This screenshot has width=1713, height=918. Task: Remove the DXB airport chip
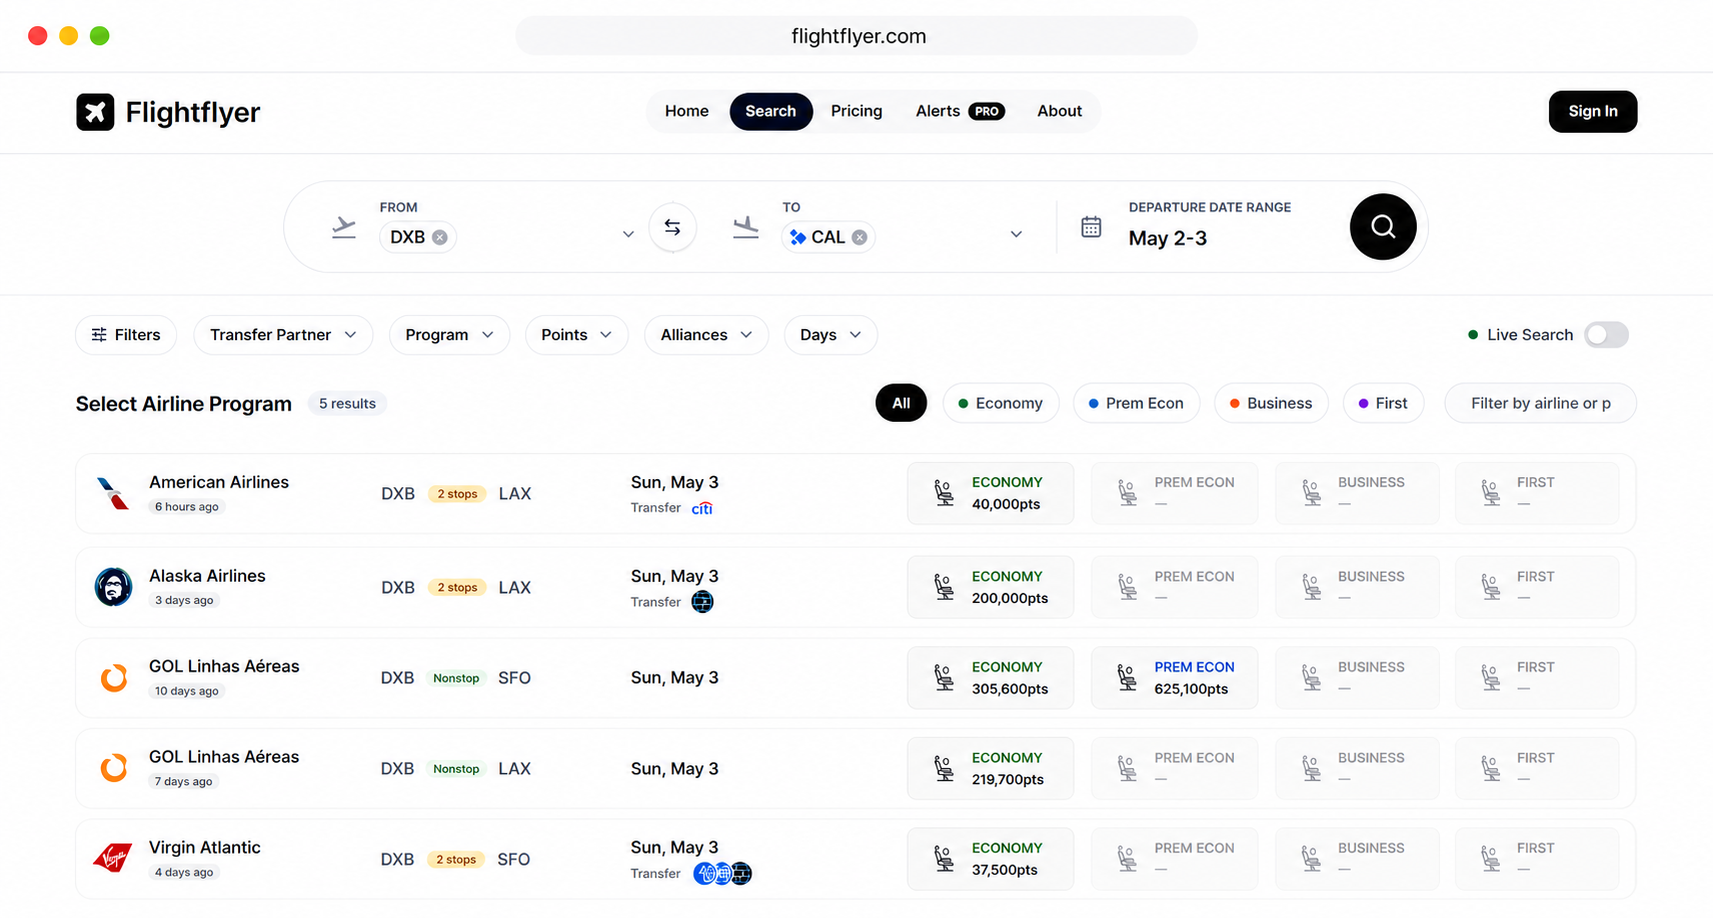pos(440,237)
